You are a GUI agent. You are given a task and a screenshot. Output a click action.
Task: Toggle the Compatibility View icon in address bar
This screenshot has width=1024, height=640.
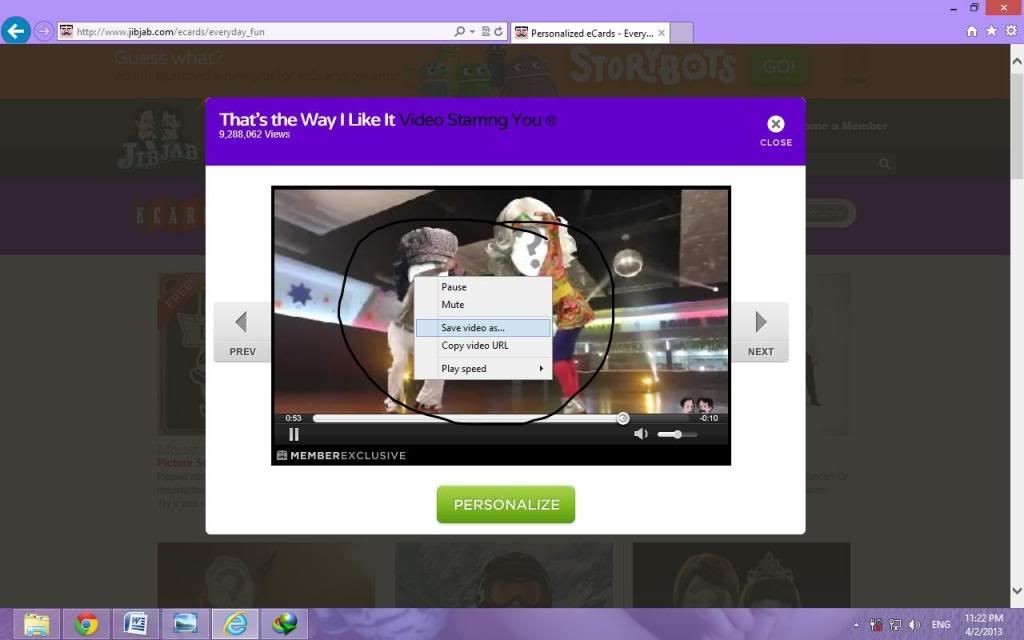point(485,31)
